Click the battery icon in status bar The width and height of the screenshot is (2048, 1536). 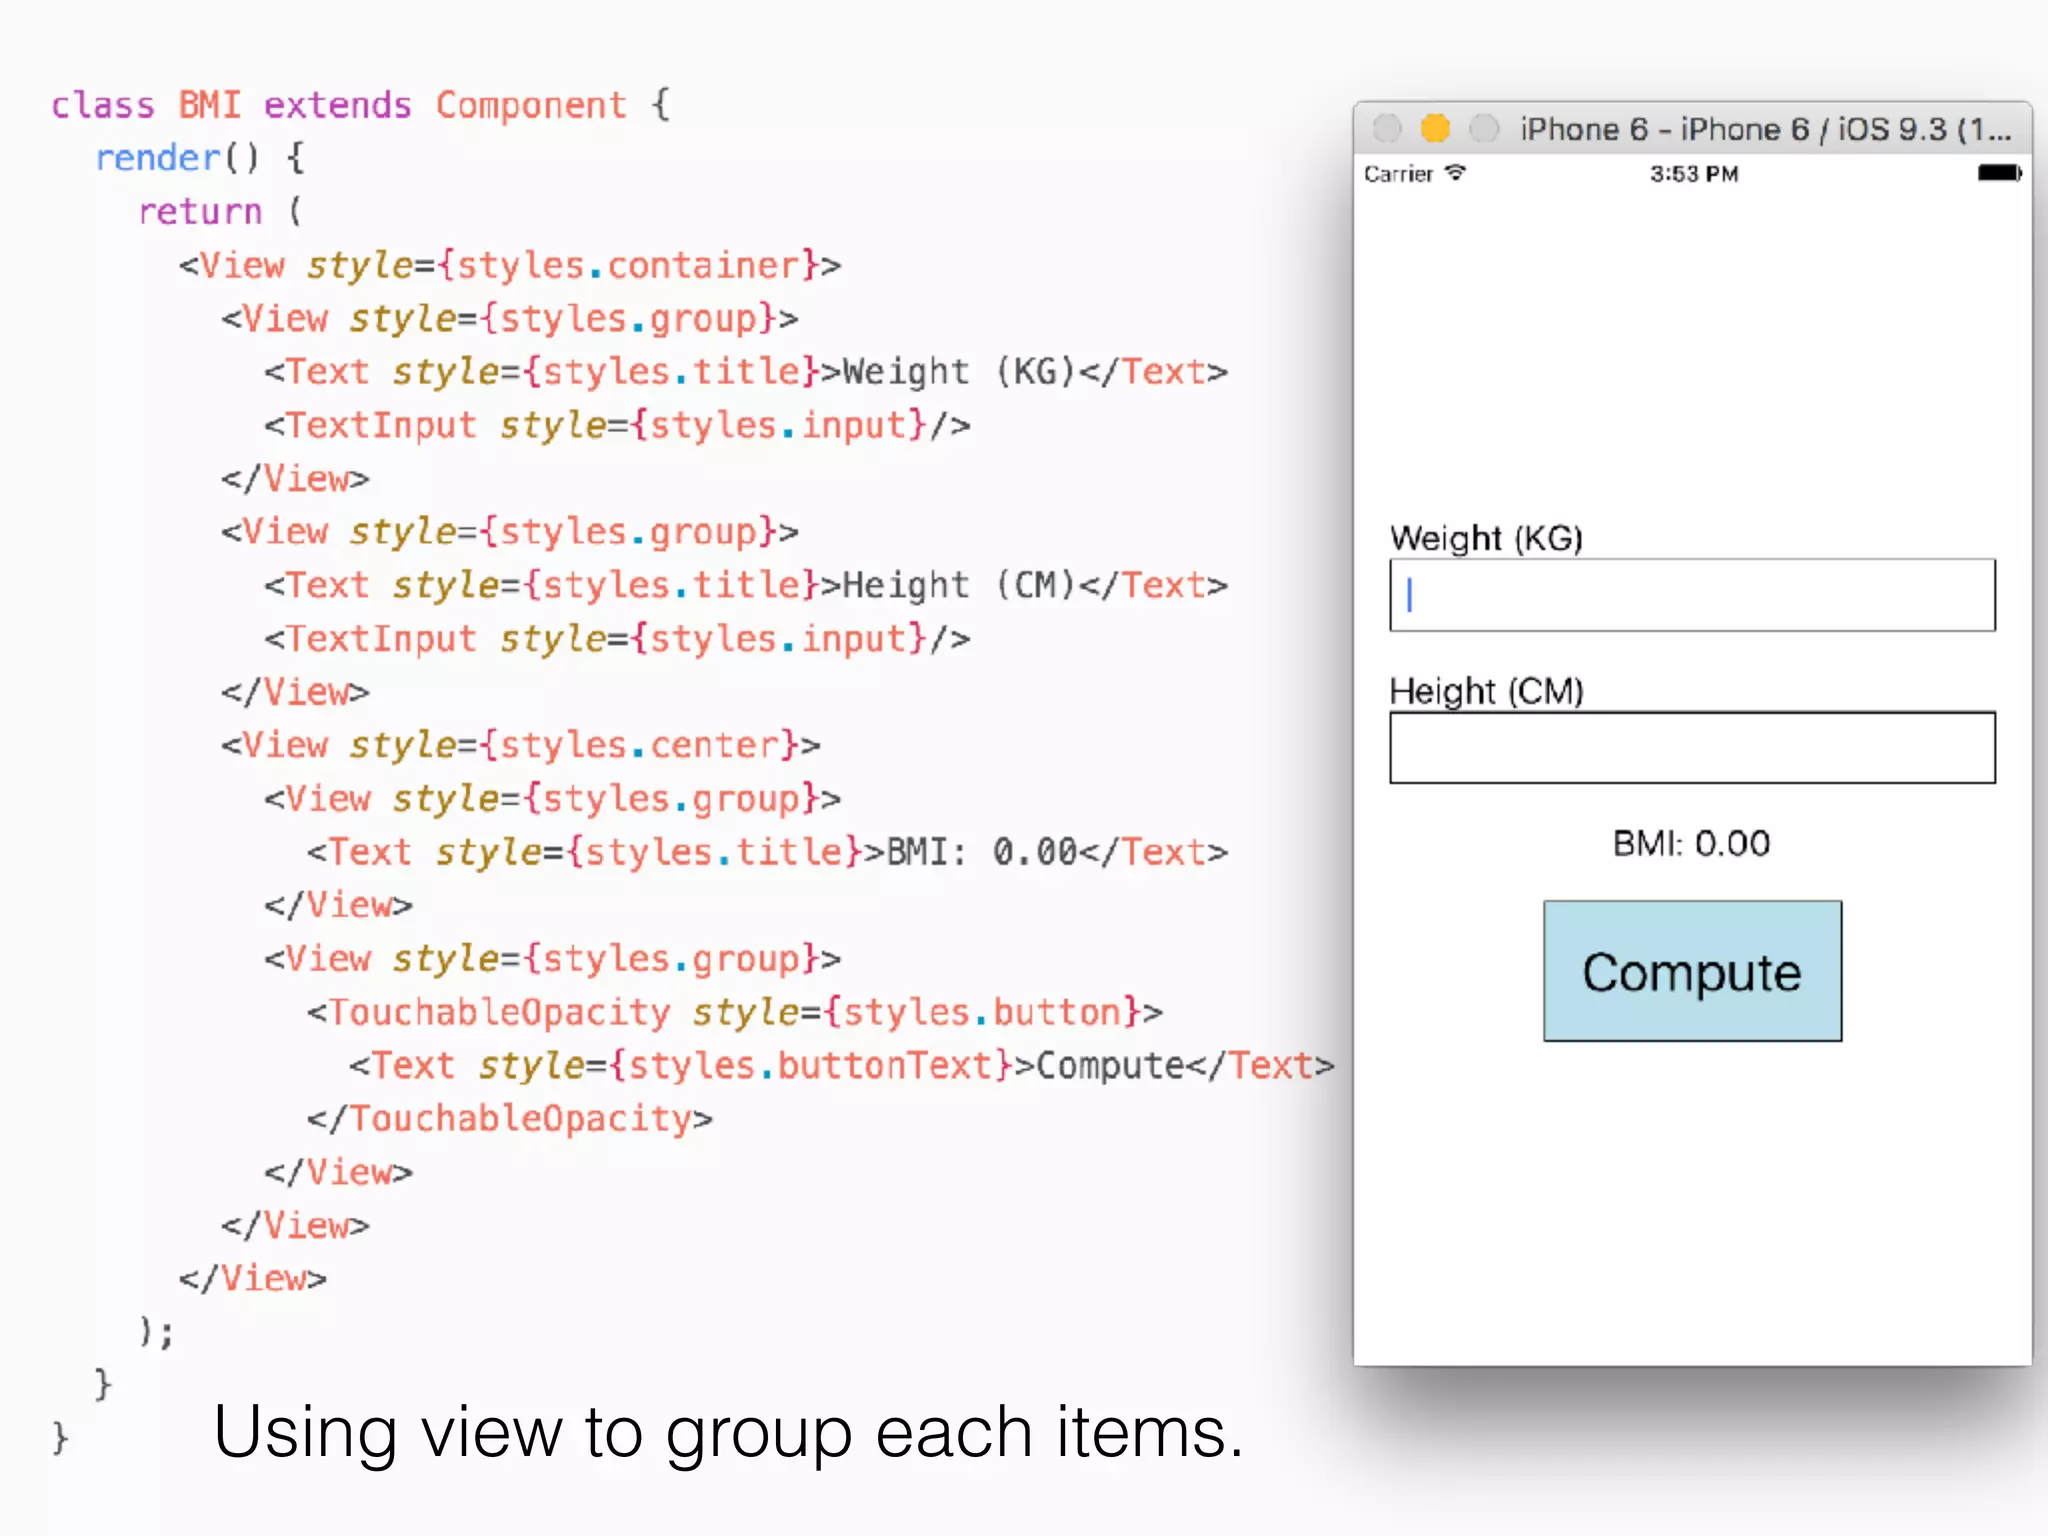(1999, 173)
